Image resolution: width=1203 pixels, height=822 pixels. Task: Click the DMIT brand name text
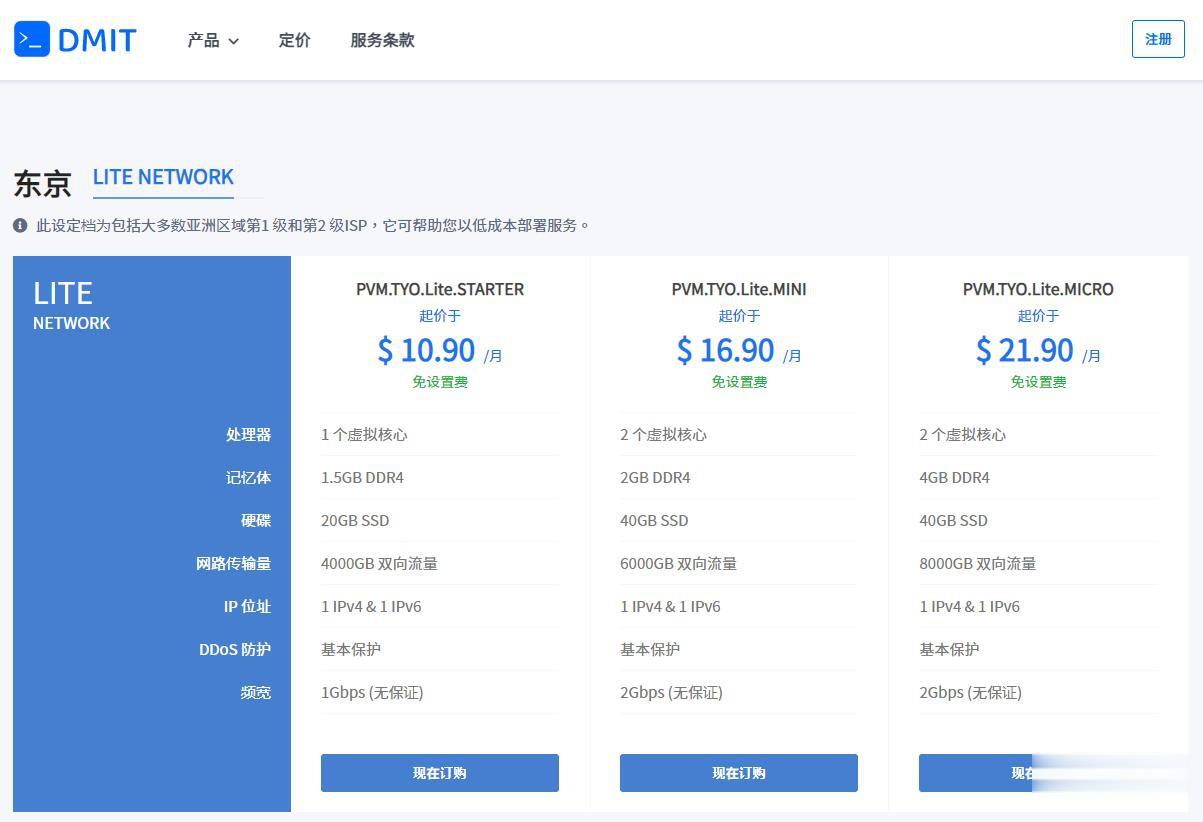tap(97, 40)
